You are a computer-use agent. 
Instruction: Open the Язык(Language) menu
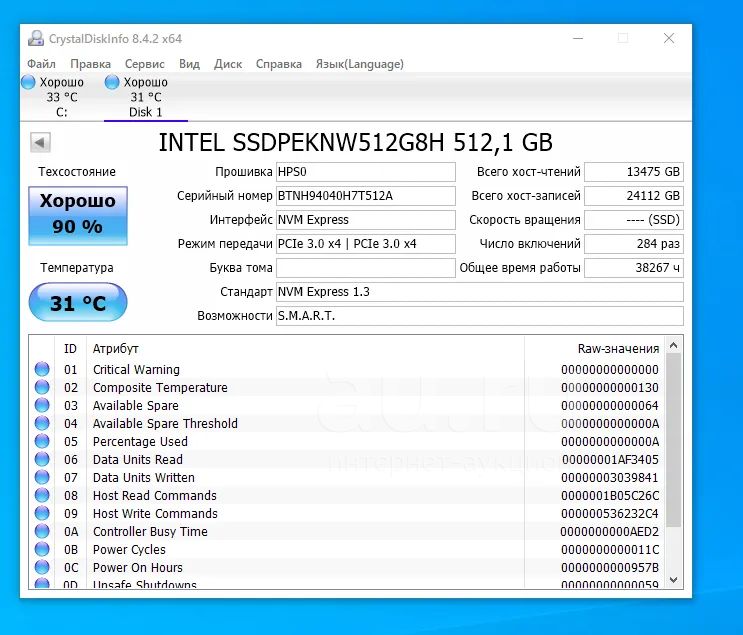(x=360, y=64)
